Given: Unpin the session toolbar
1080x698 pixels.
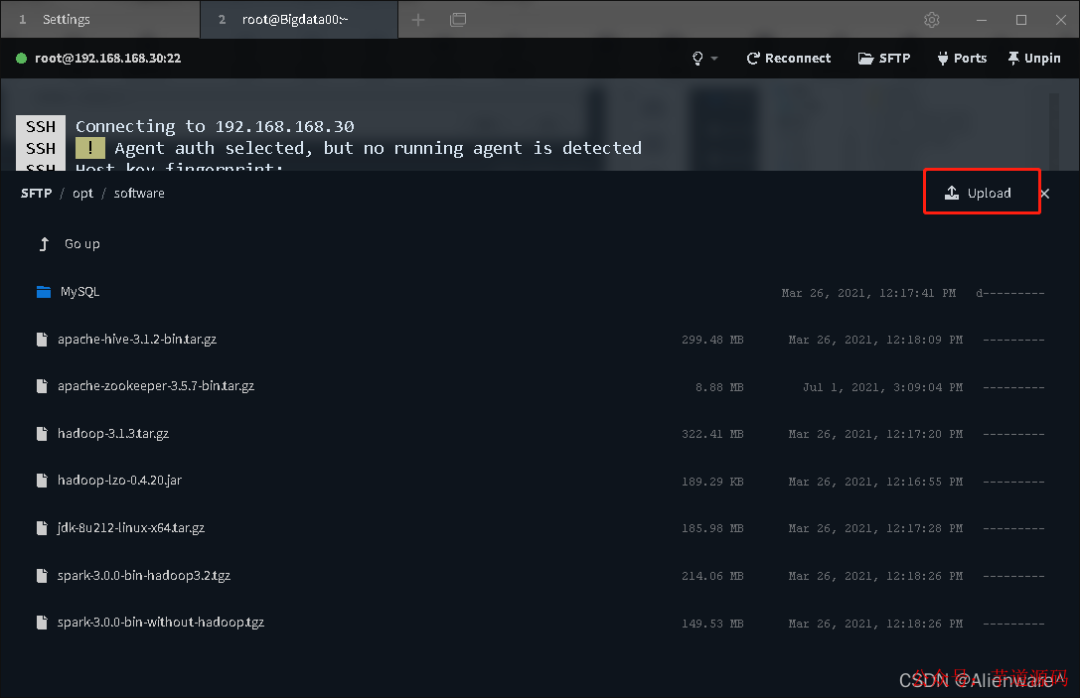Looking at the screenshot, I should 1034,59.
